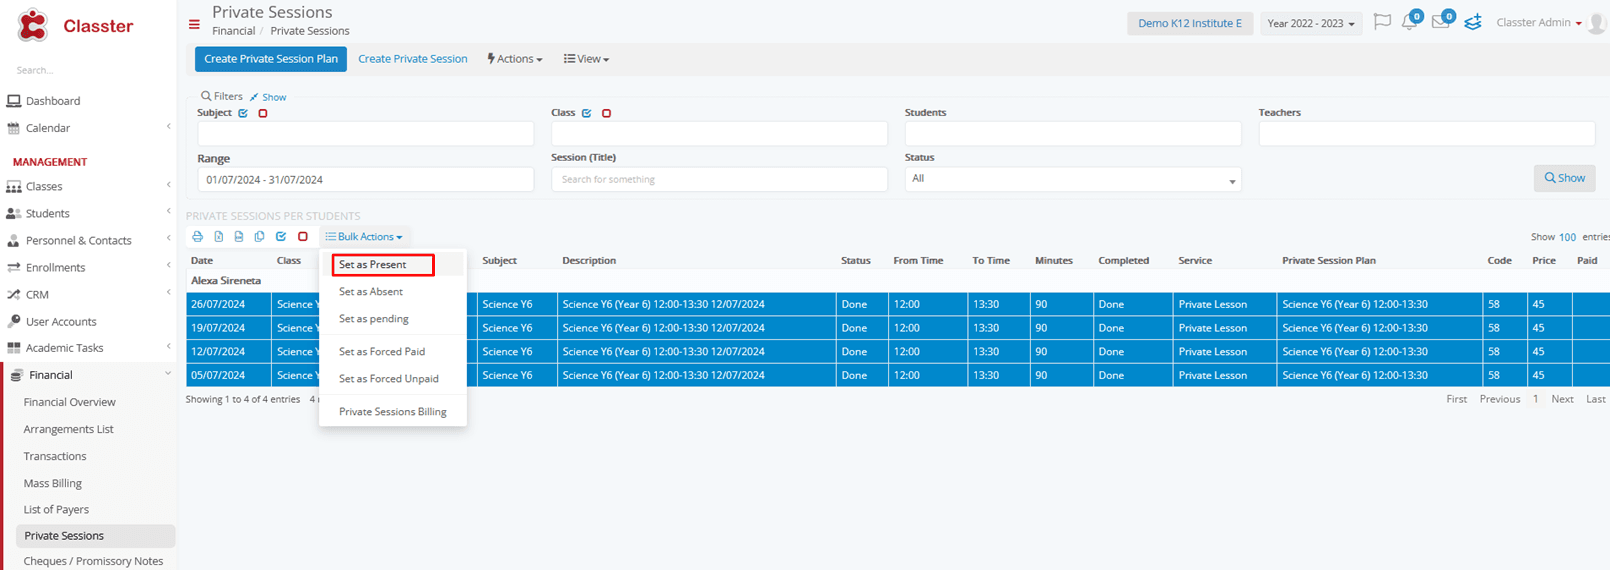
Task: Open the Year 2022 - 2023 dropdown
Action: [x=1311, y=23]
